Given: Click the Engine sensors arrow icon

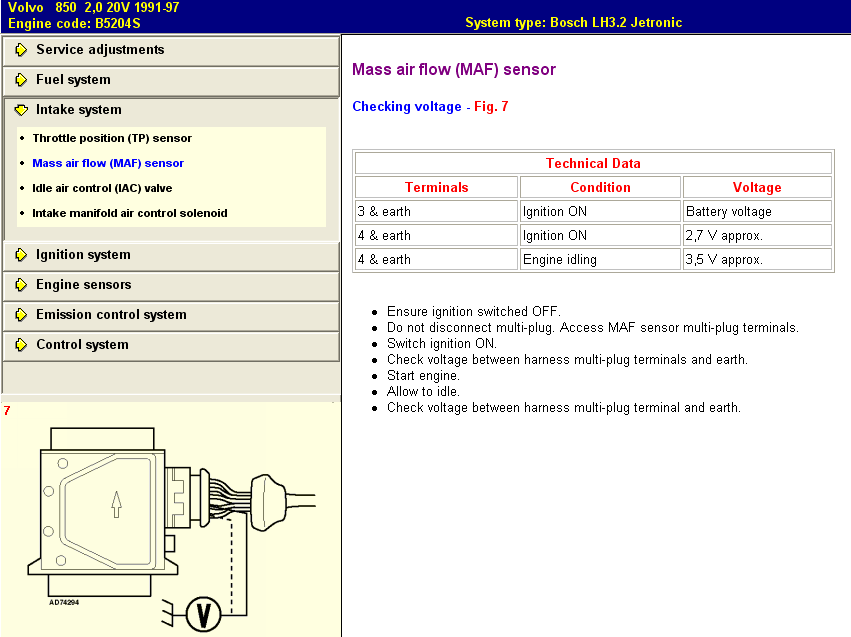Looking at the screenshot, I should [21, 285].
